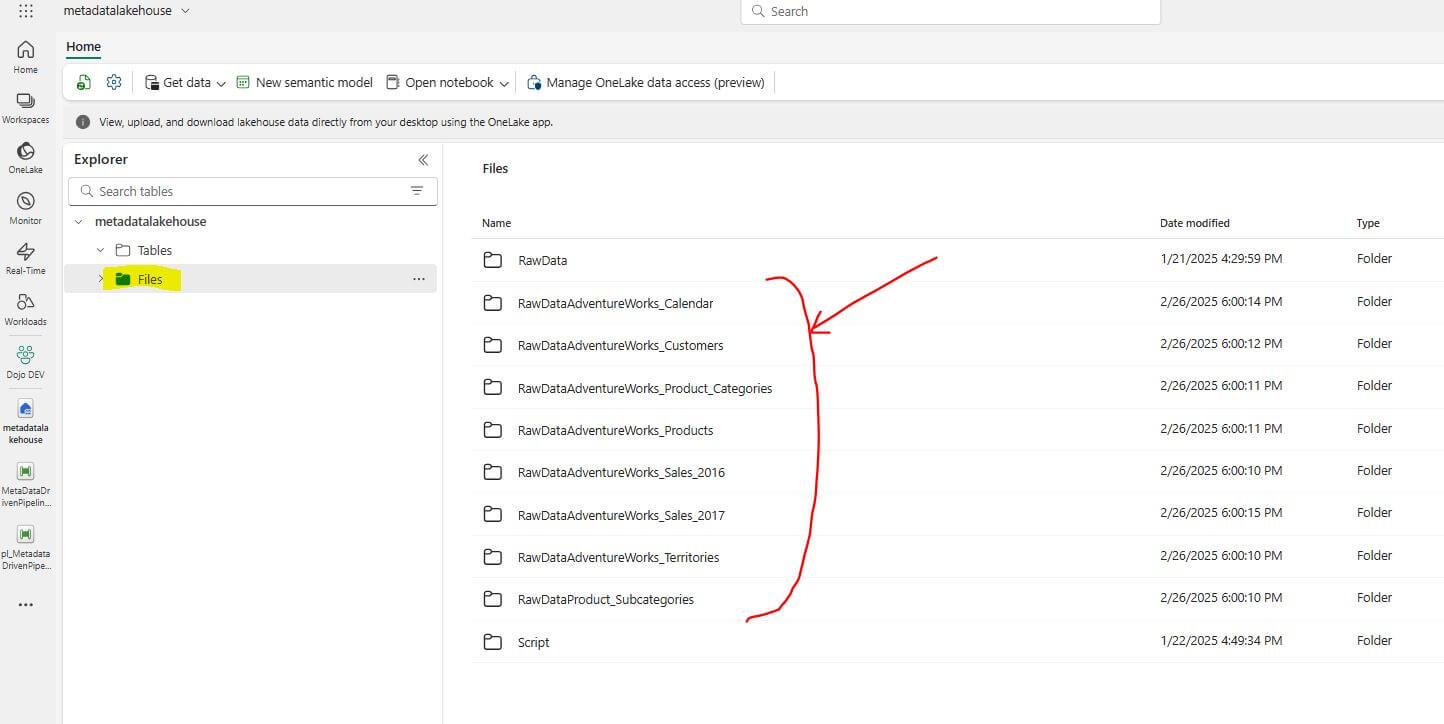Go to Home in left navigation
1444x724 pixels.
pyautogui.click(x=26, y=57)
